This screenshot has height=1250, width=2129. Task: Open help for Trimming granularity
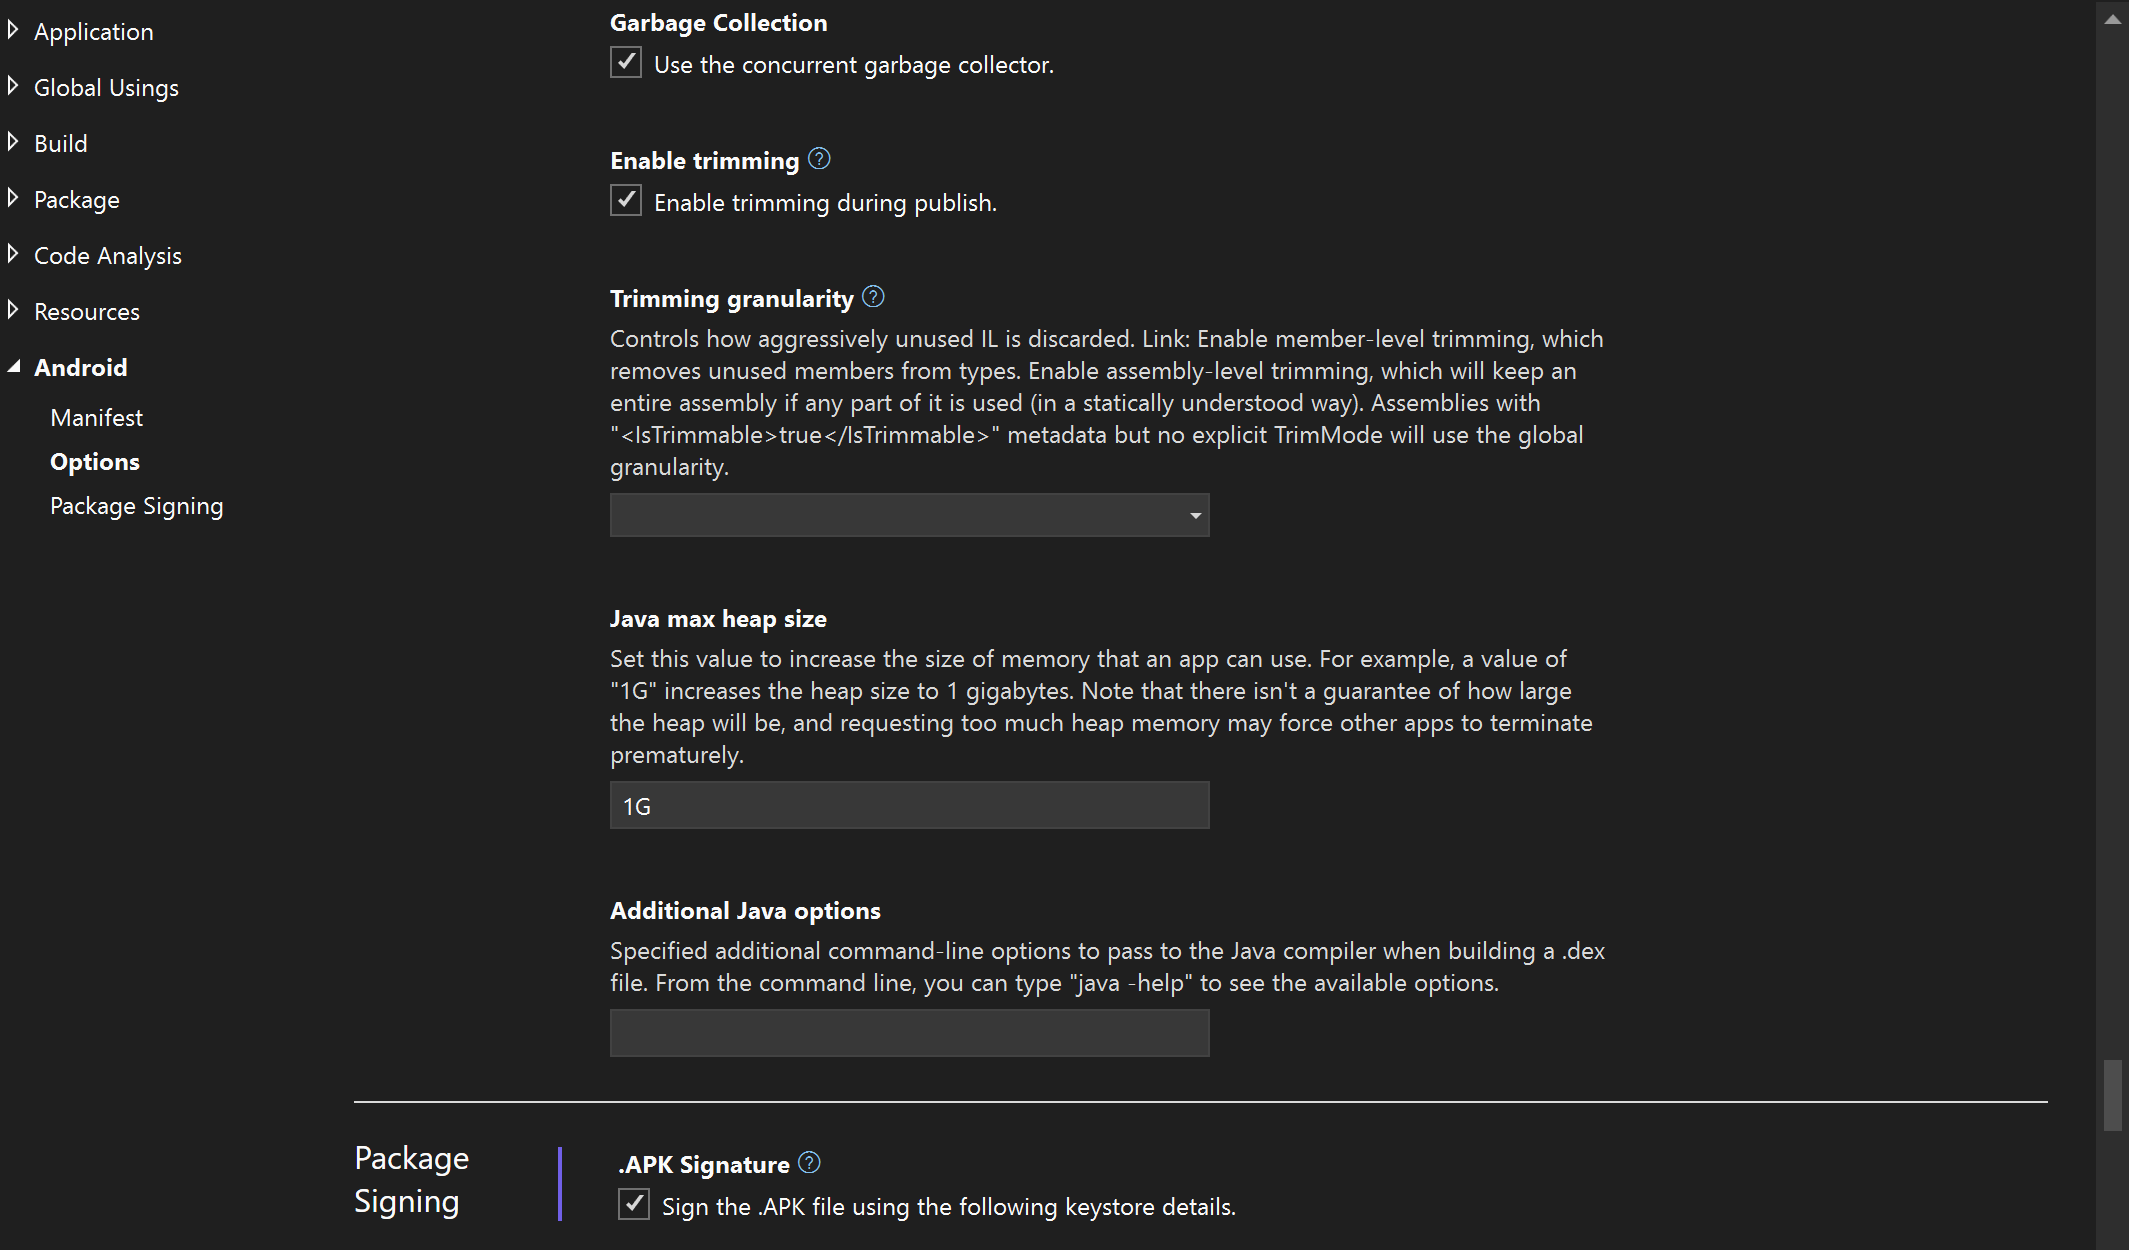tap(872, 296)
